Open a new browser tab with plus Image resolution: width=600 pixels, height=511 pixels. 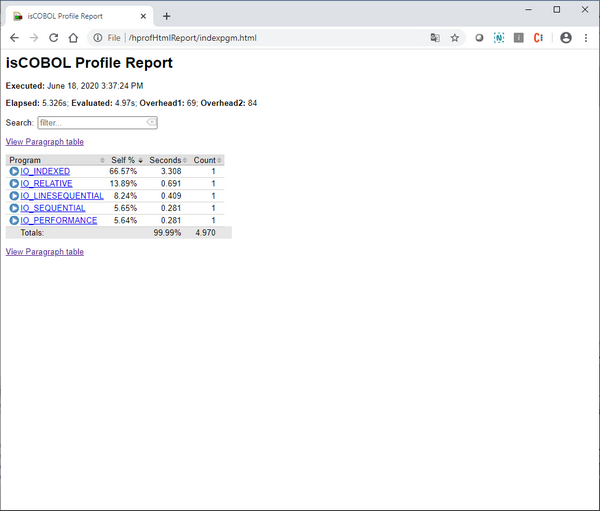tap(166, 16)
